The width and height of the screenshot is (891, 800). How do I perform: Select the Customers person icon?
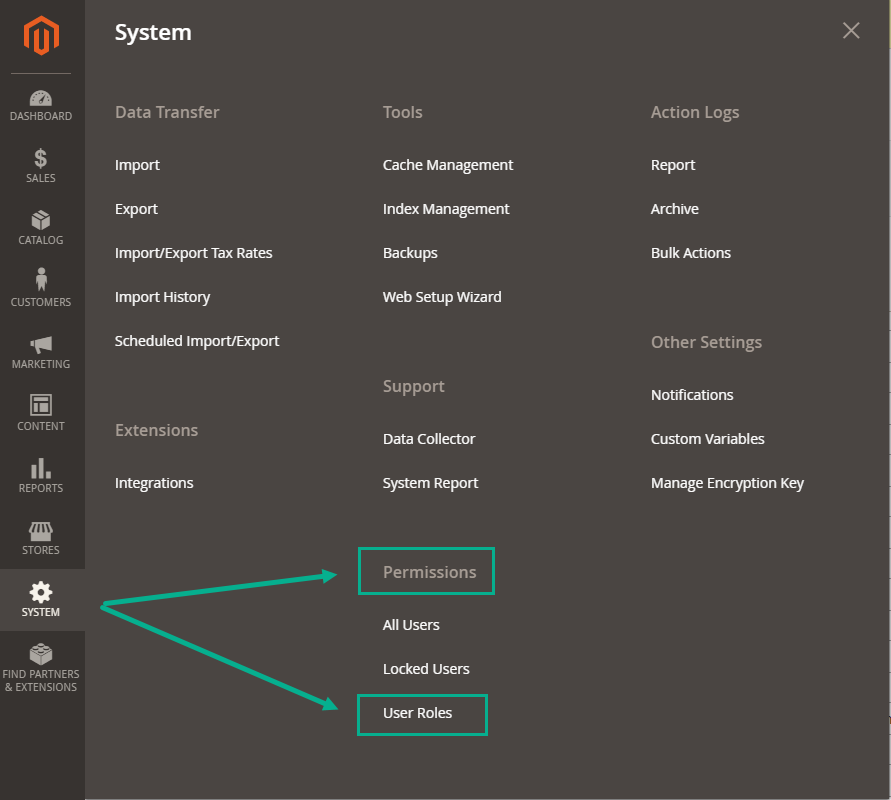[41, 280]
